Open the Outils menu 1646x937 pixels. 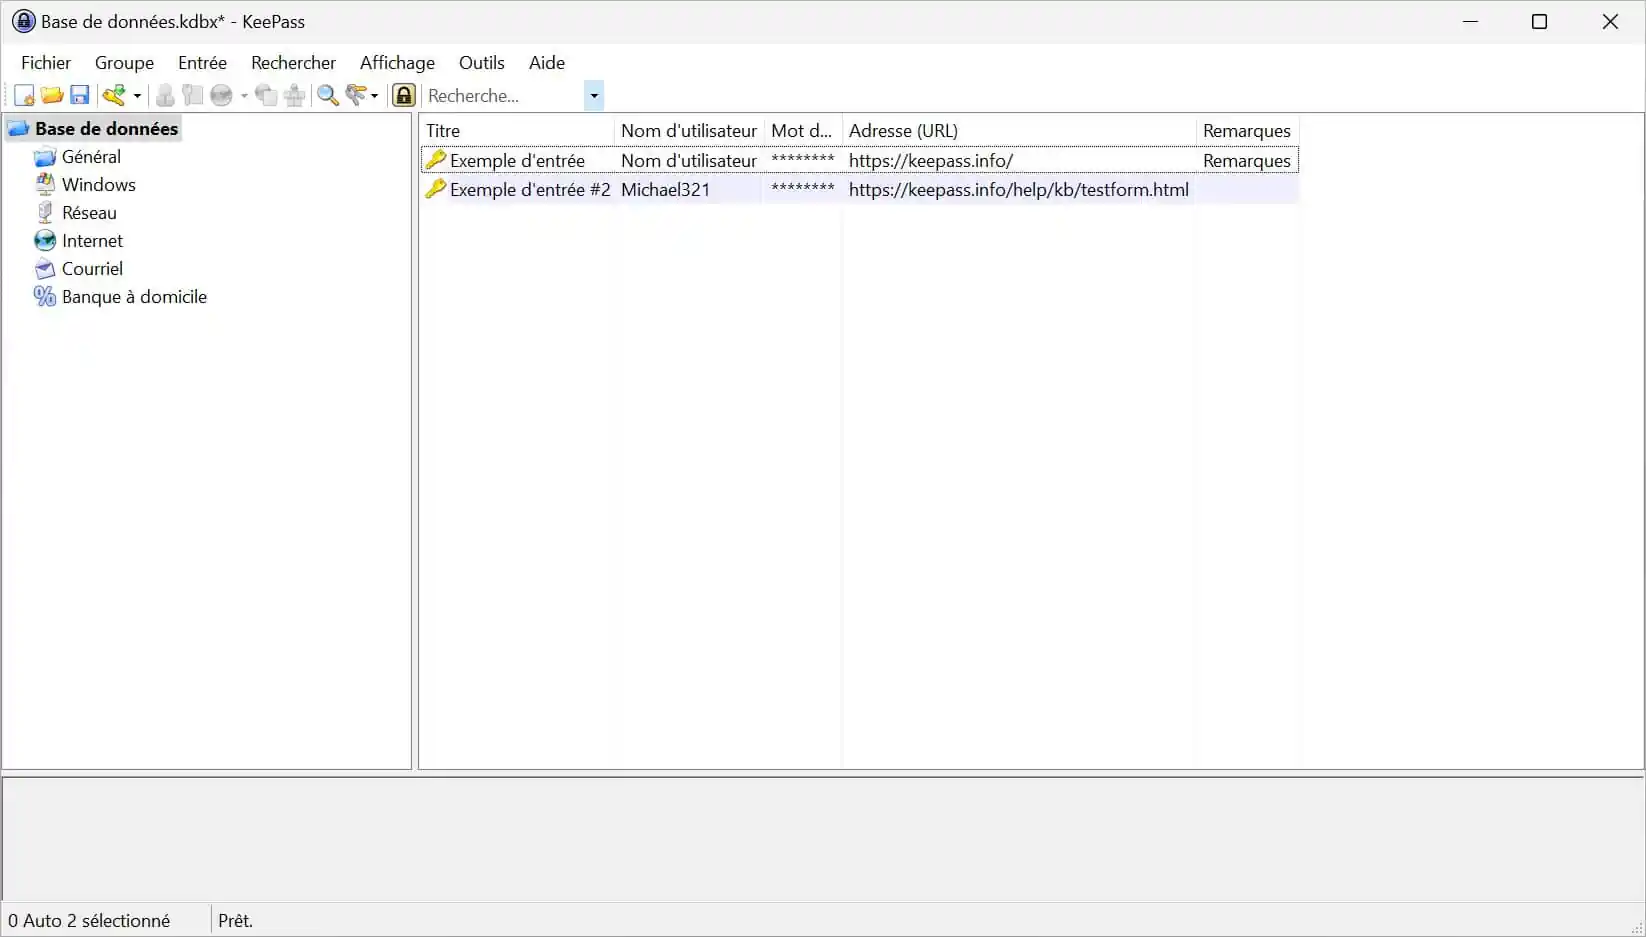tap(481, 62)
